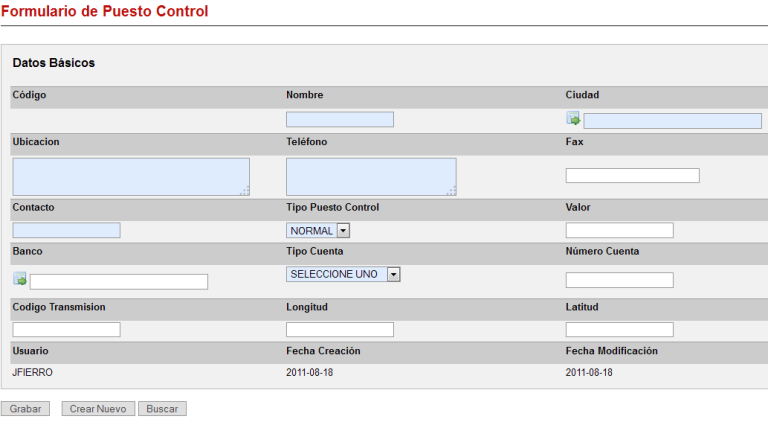Click into the Banco text field
Viewport: 768px width, 422px height.
119,282
